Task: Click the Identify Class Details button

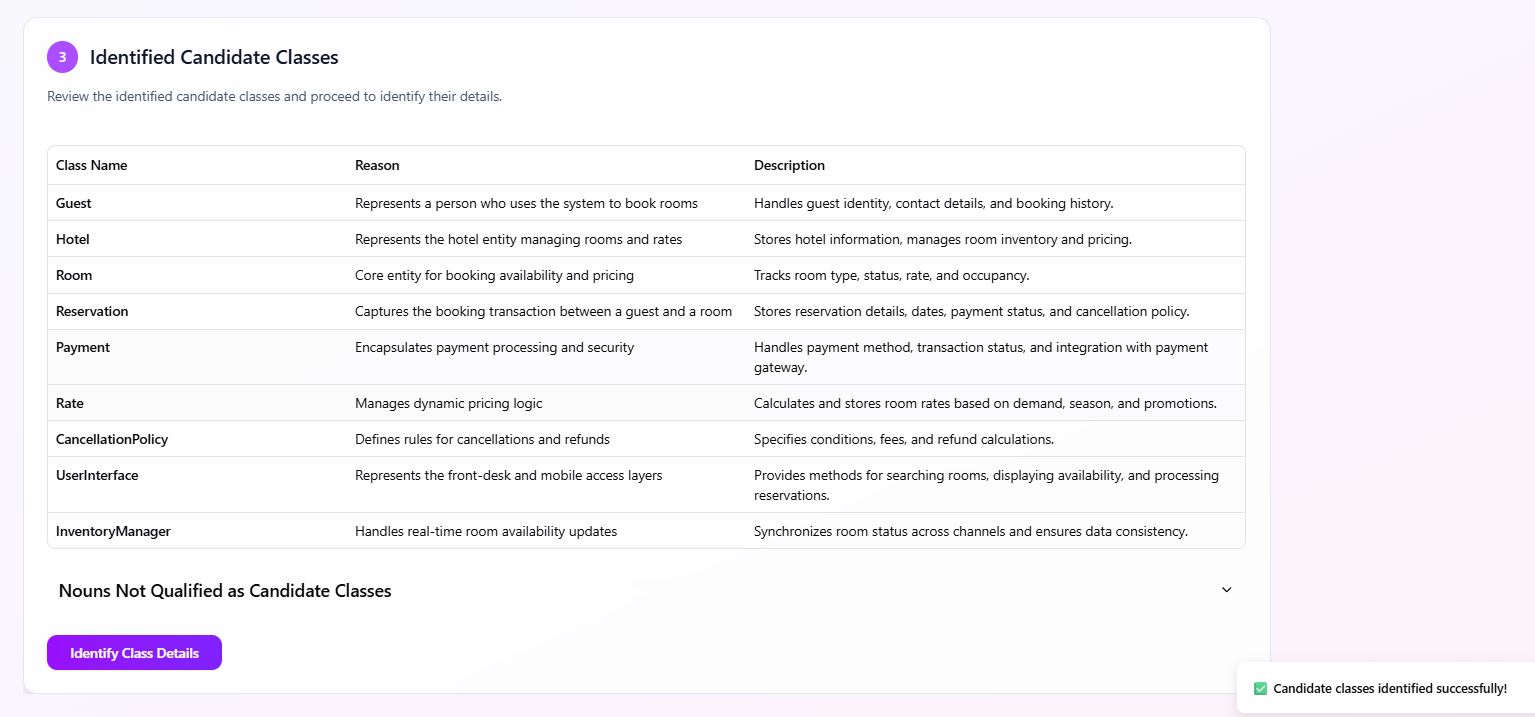Action: [134, 653]
